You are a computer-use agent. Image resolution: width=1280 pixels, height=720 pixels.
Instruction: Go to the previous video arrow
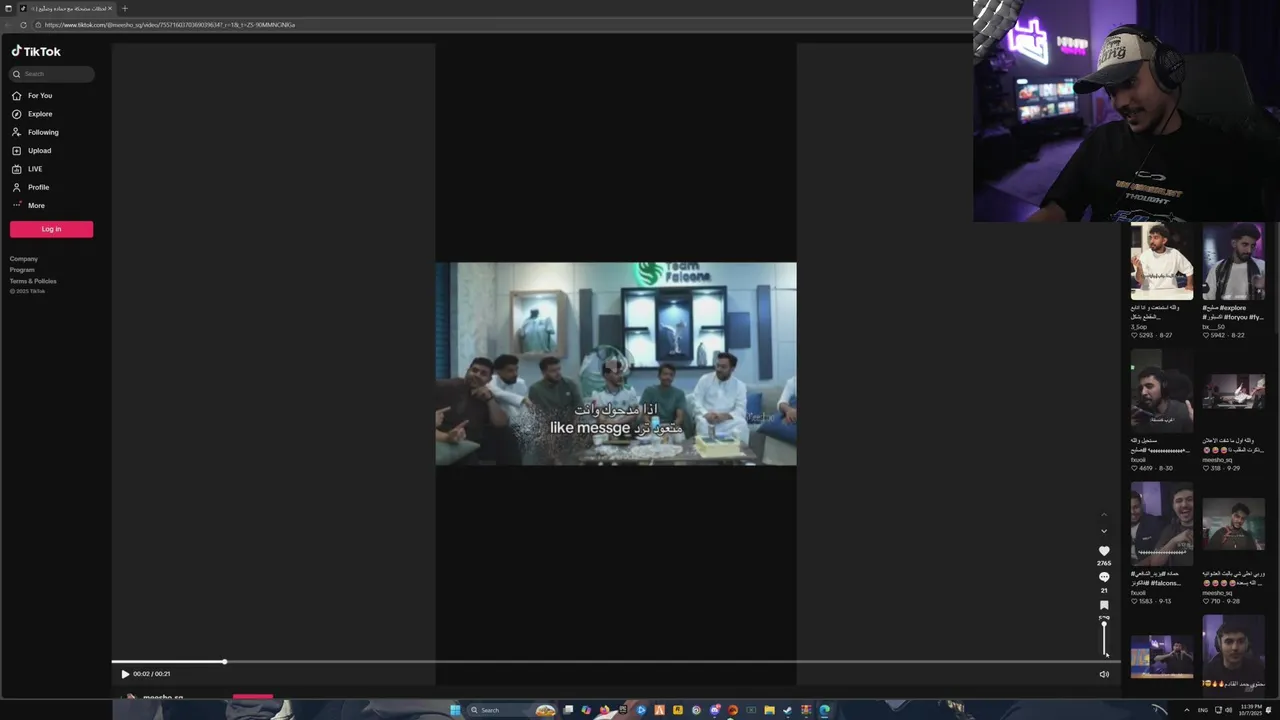pos(1104,515)
